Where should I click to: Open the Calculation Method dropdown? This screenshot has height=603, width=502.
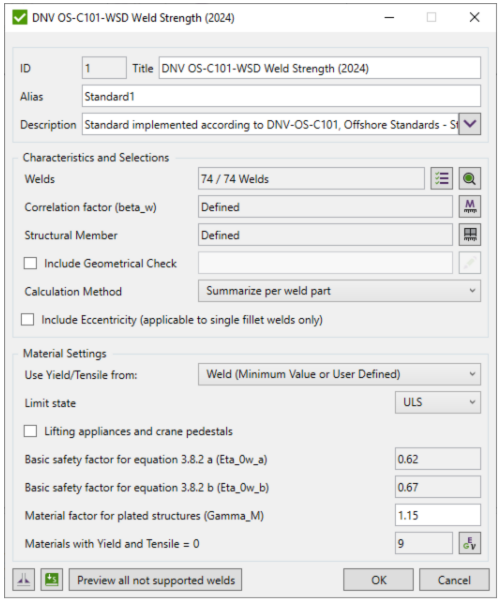tap(339, 291)
